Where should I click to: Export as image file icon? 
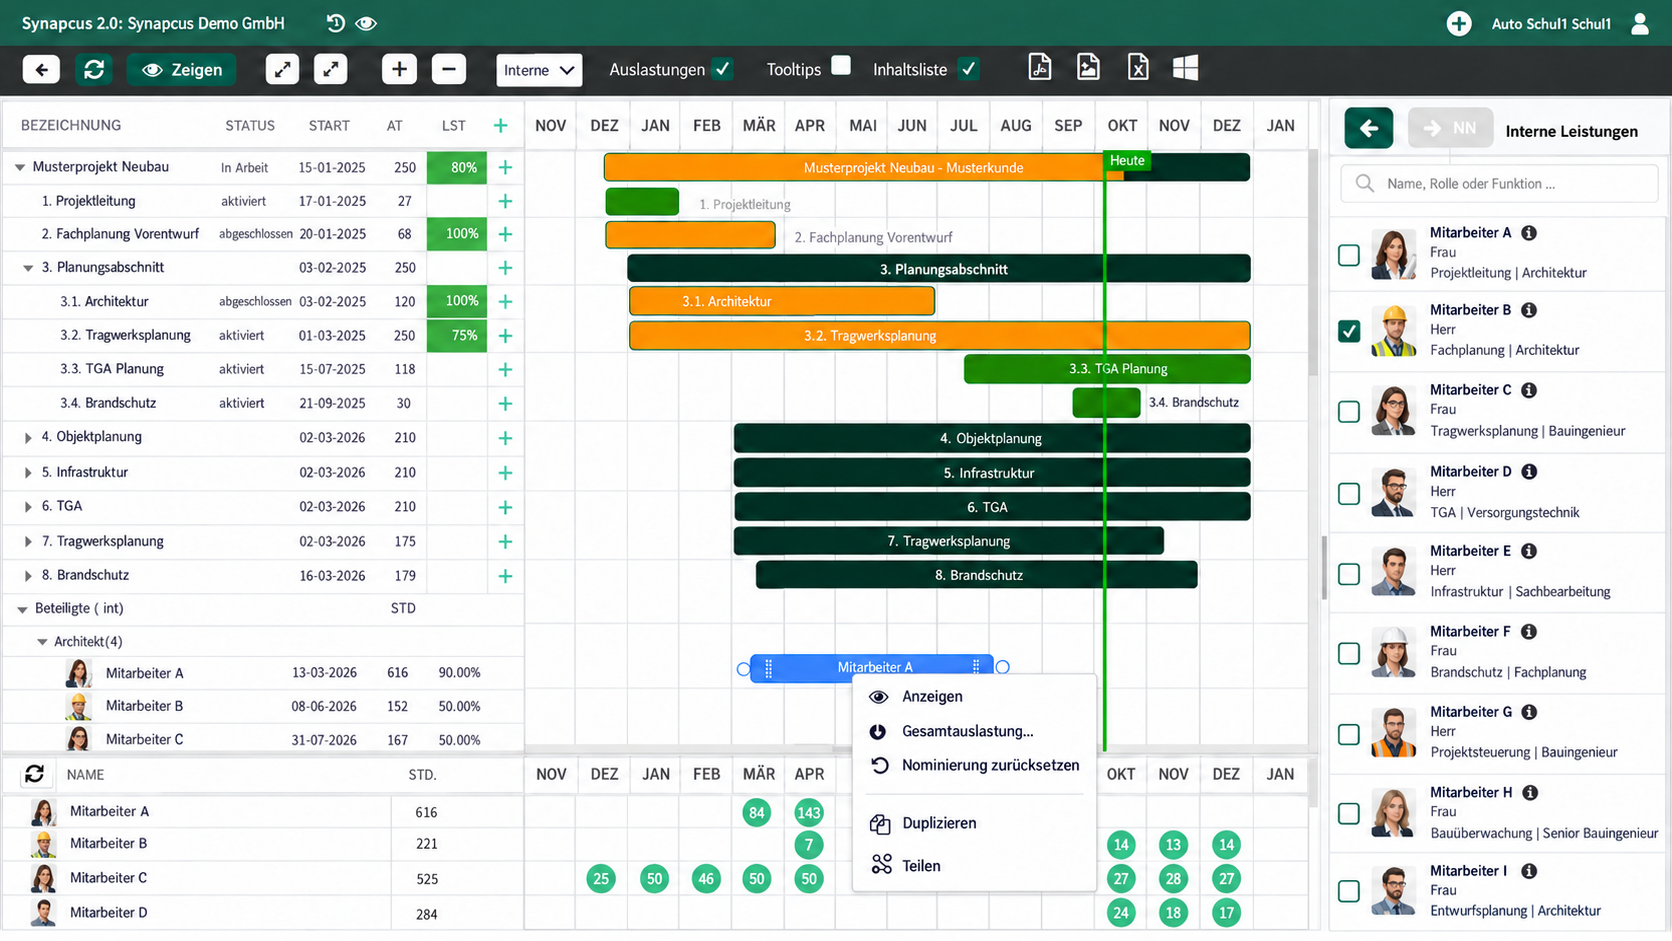(1088, 67)
